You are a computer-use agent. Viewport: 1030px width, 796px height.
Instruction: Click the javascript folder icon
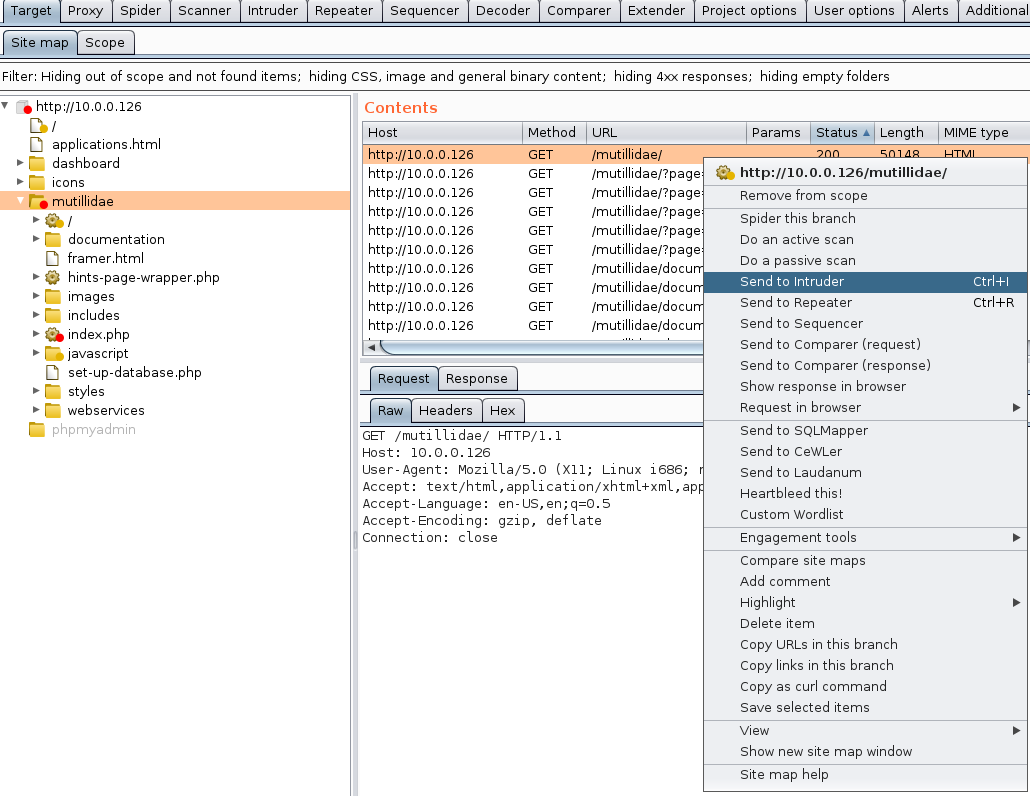pyautogui.click(x=54, y=354)
